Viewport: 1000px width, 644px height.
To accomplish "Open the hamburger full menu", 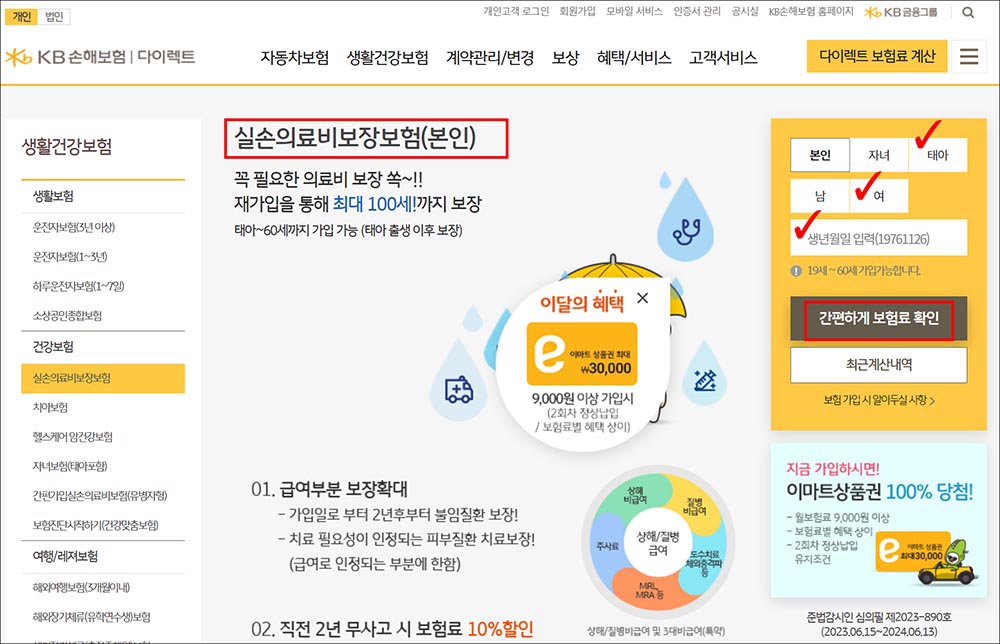I will point(969,56).
